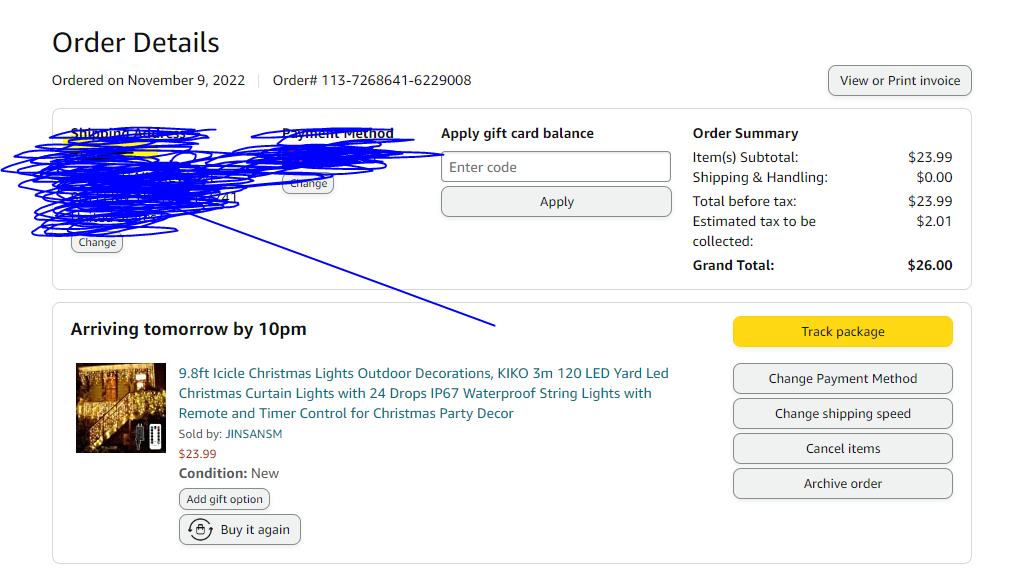Add gift option to the item
The width and height of the screenshot is (1023, 586).
pos(224,499)
